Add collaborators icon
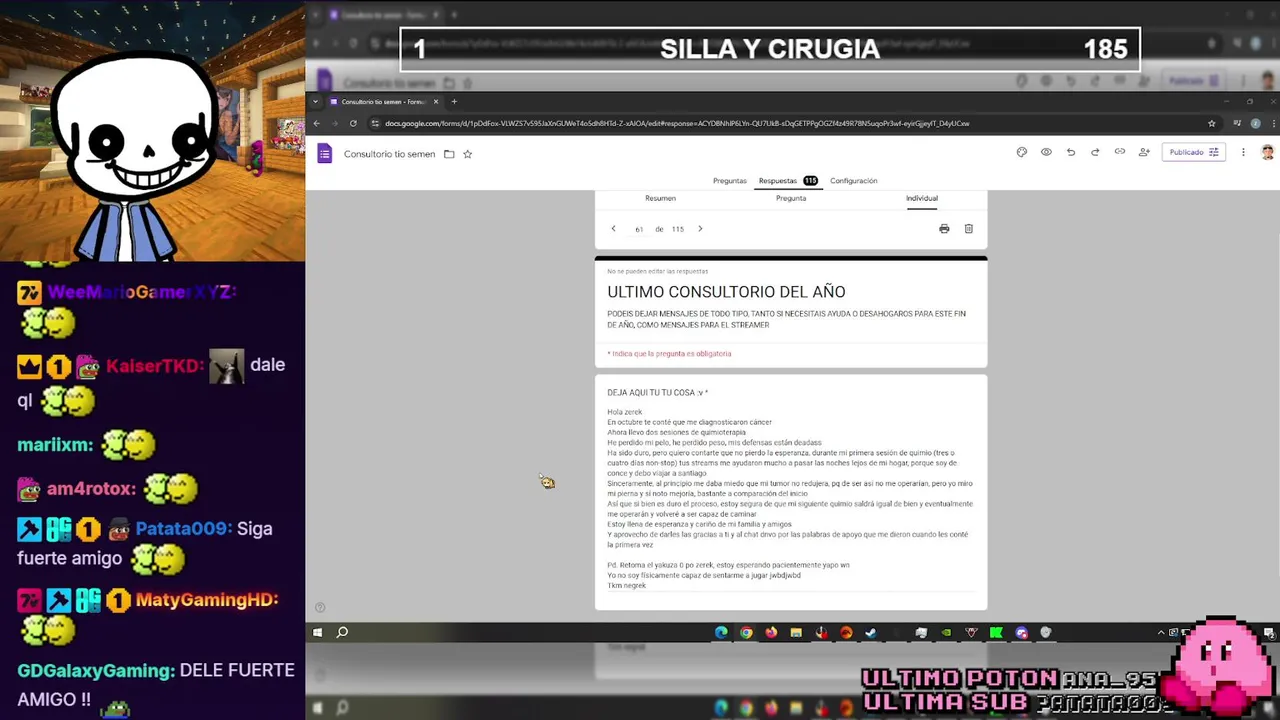 tap(1144, 152)
